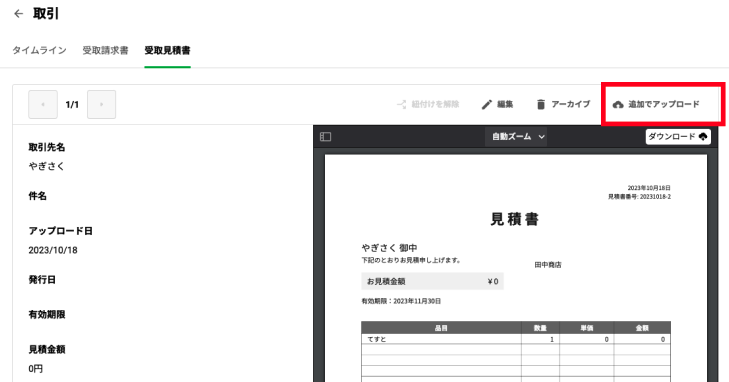Download the PDF with ダウンロード button
Screen dimensions: 729x382
pos(678,137)
